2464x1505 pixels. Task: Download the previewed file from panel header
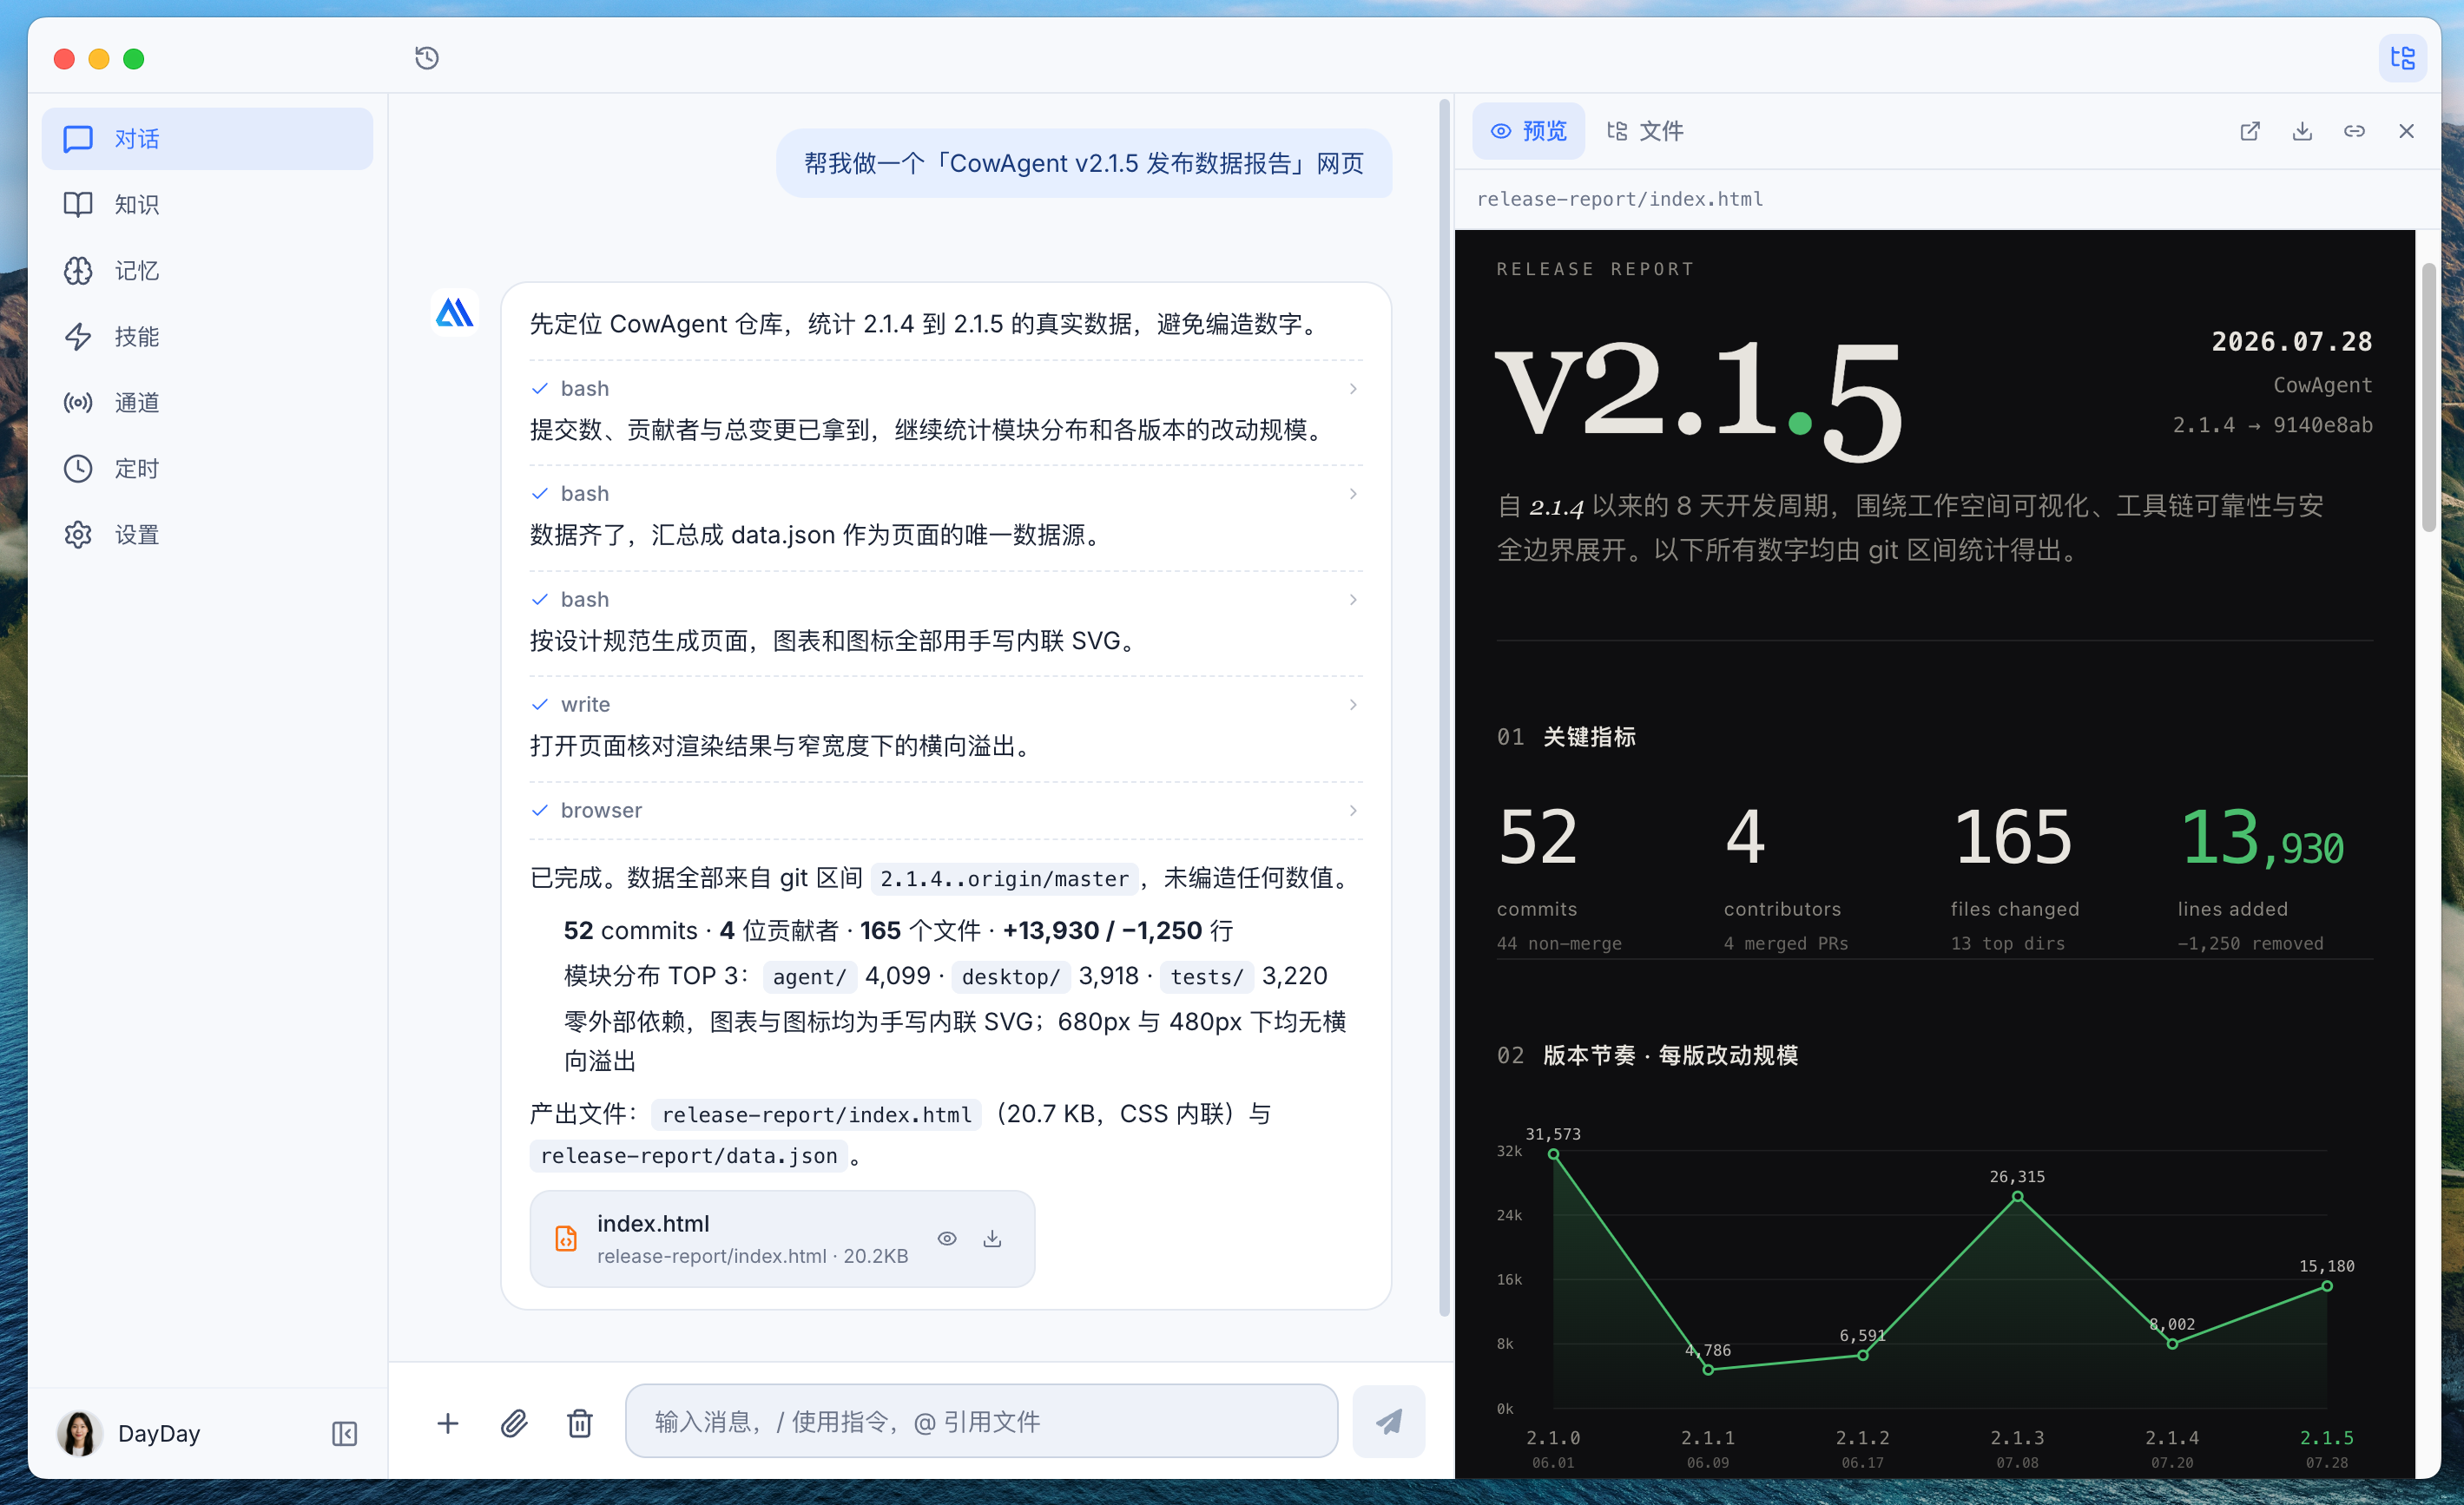pos(2302,131)
